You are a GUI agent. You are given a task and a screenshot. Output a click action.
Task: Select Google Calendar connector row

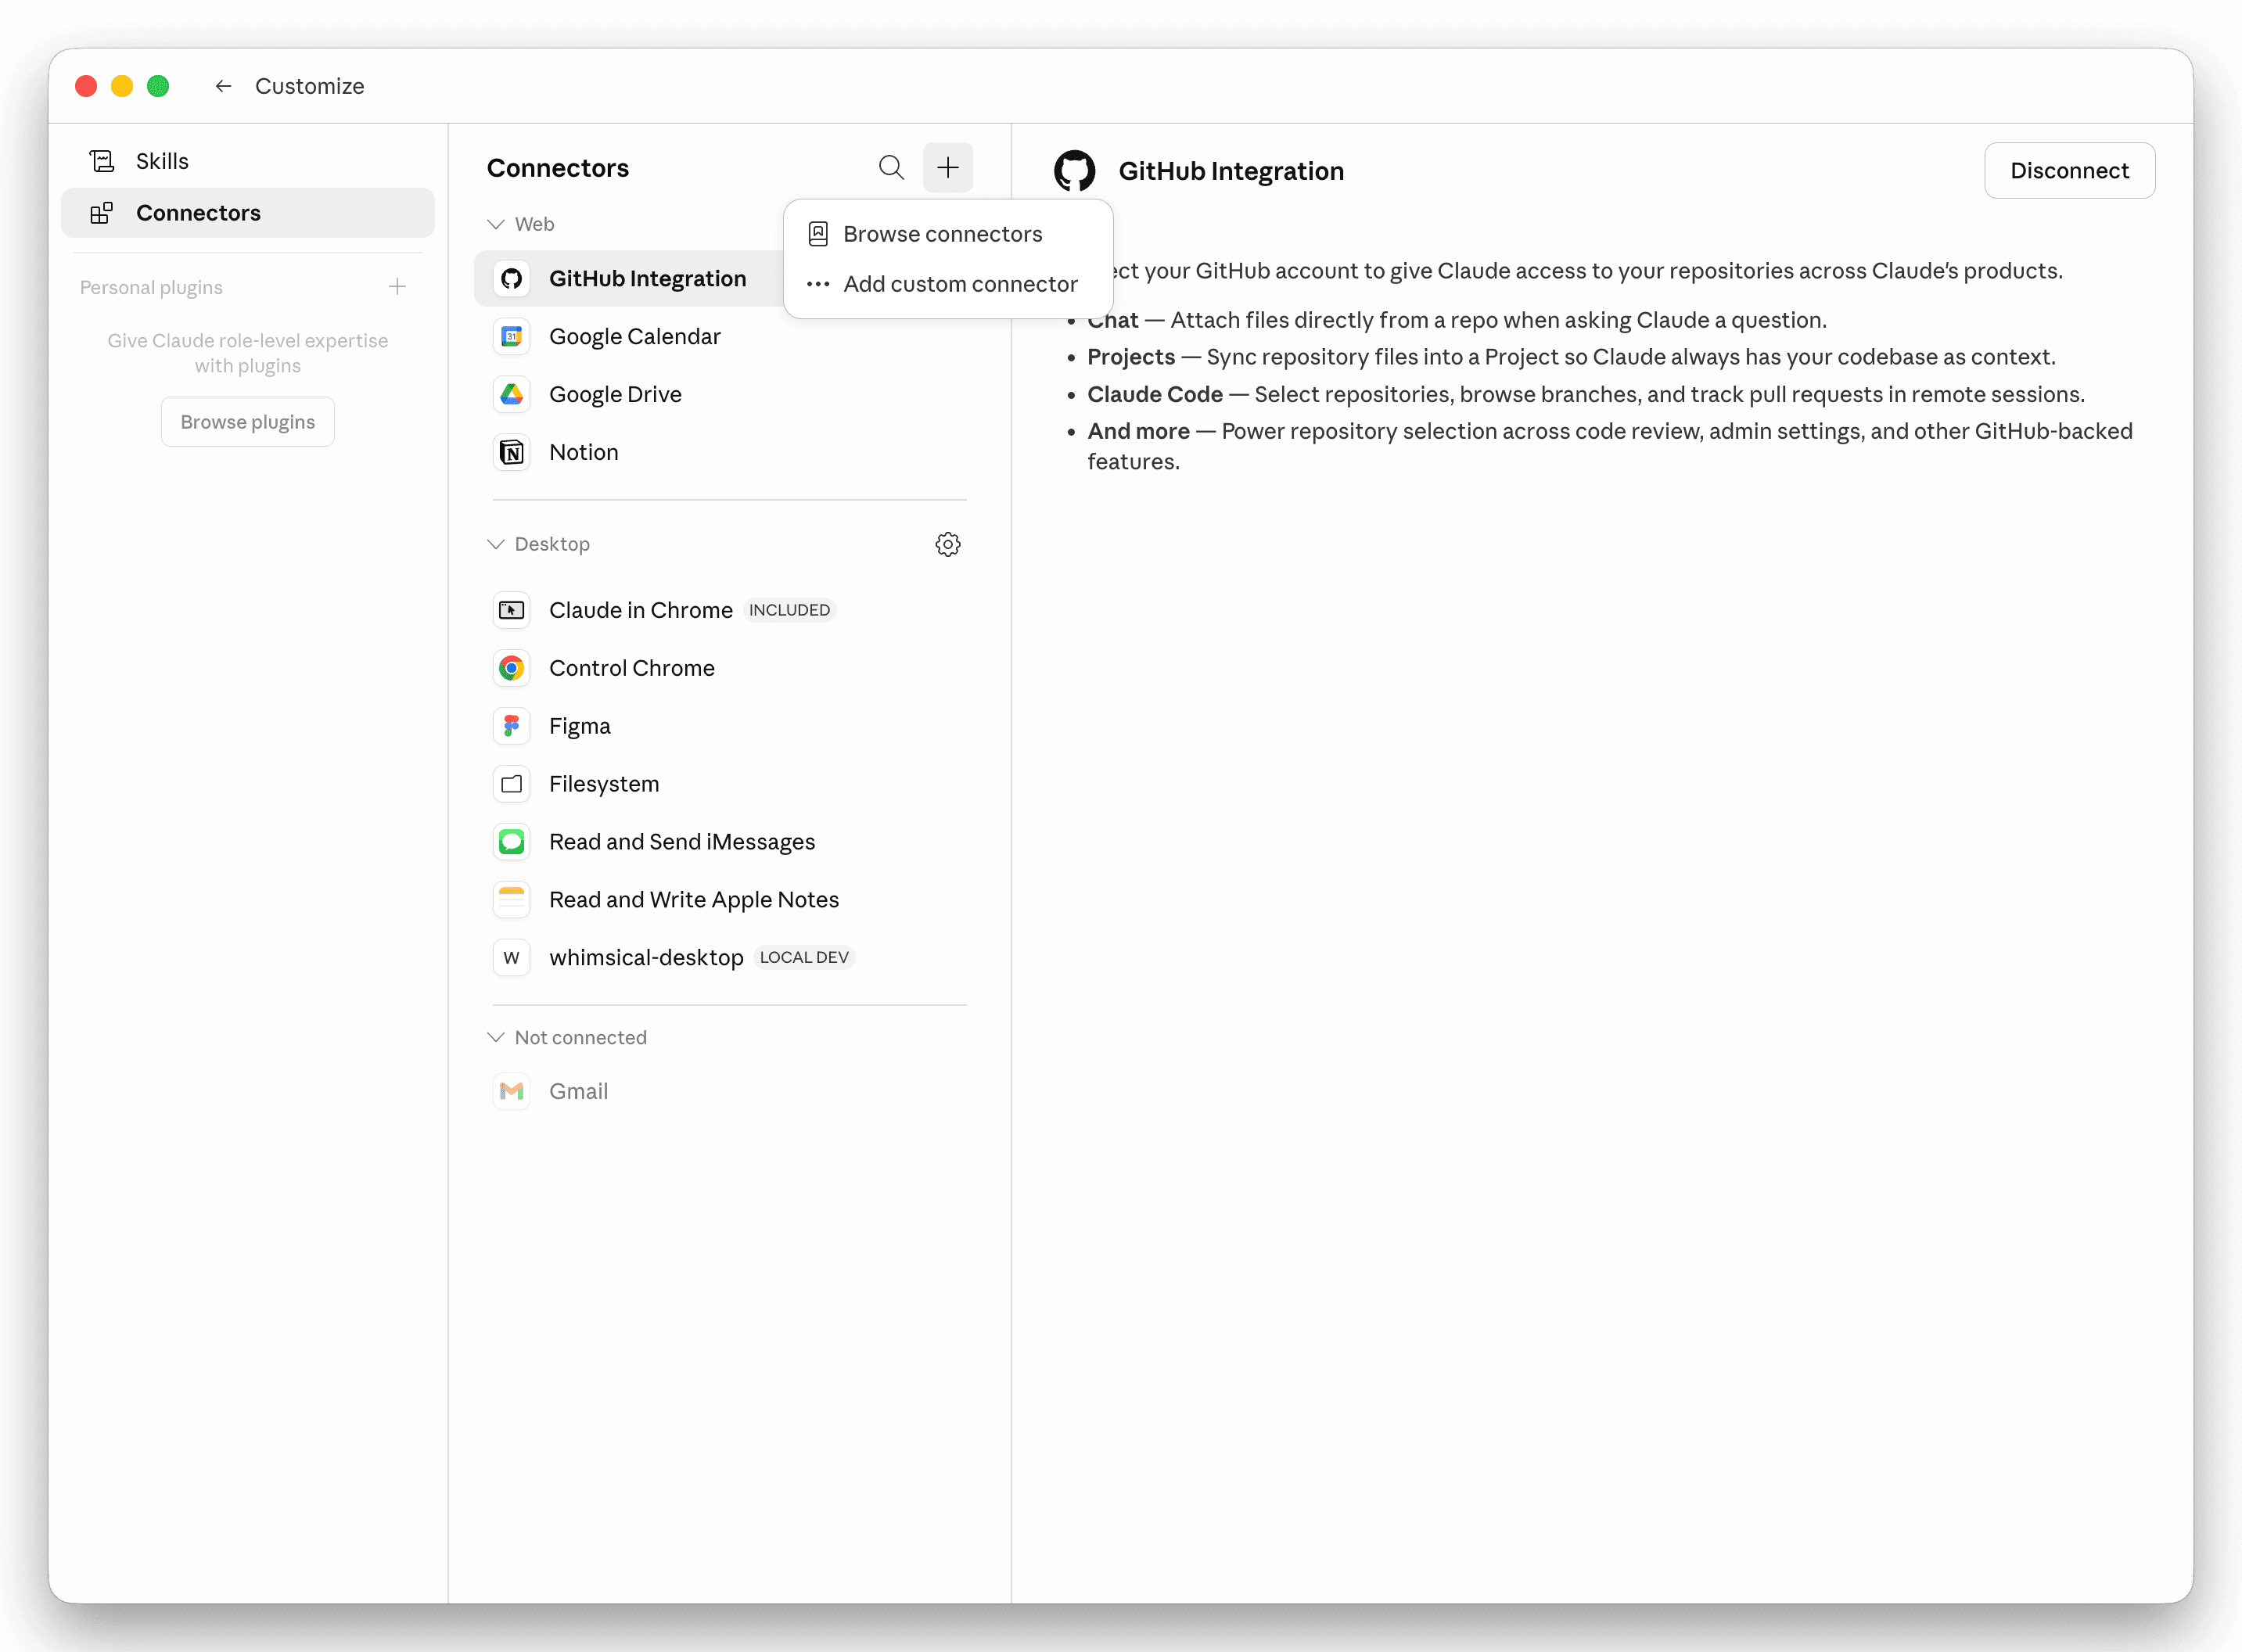pos(729,337)
